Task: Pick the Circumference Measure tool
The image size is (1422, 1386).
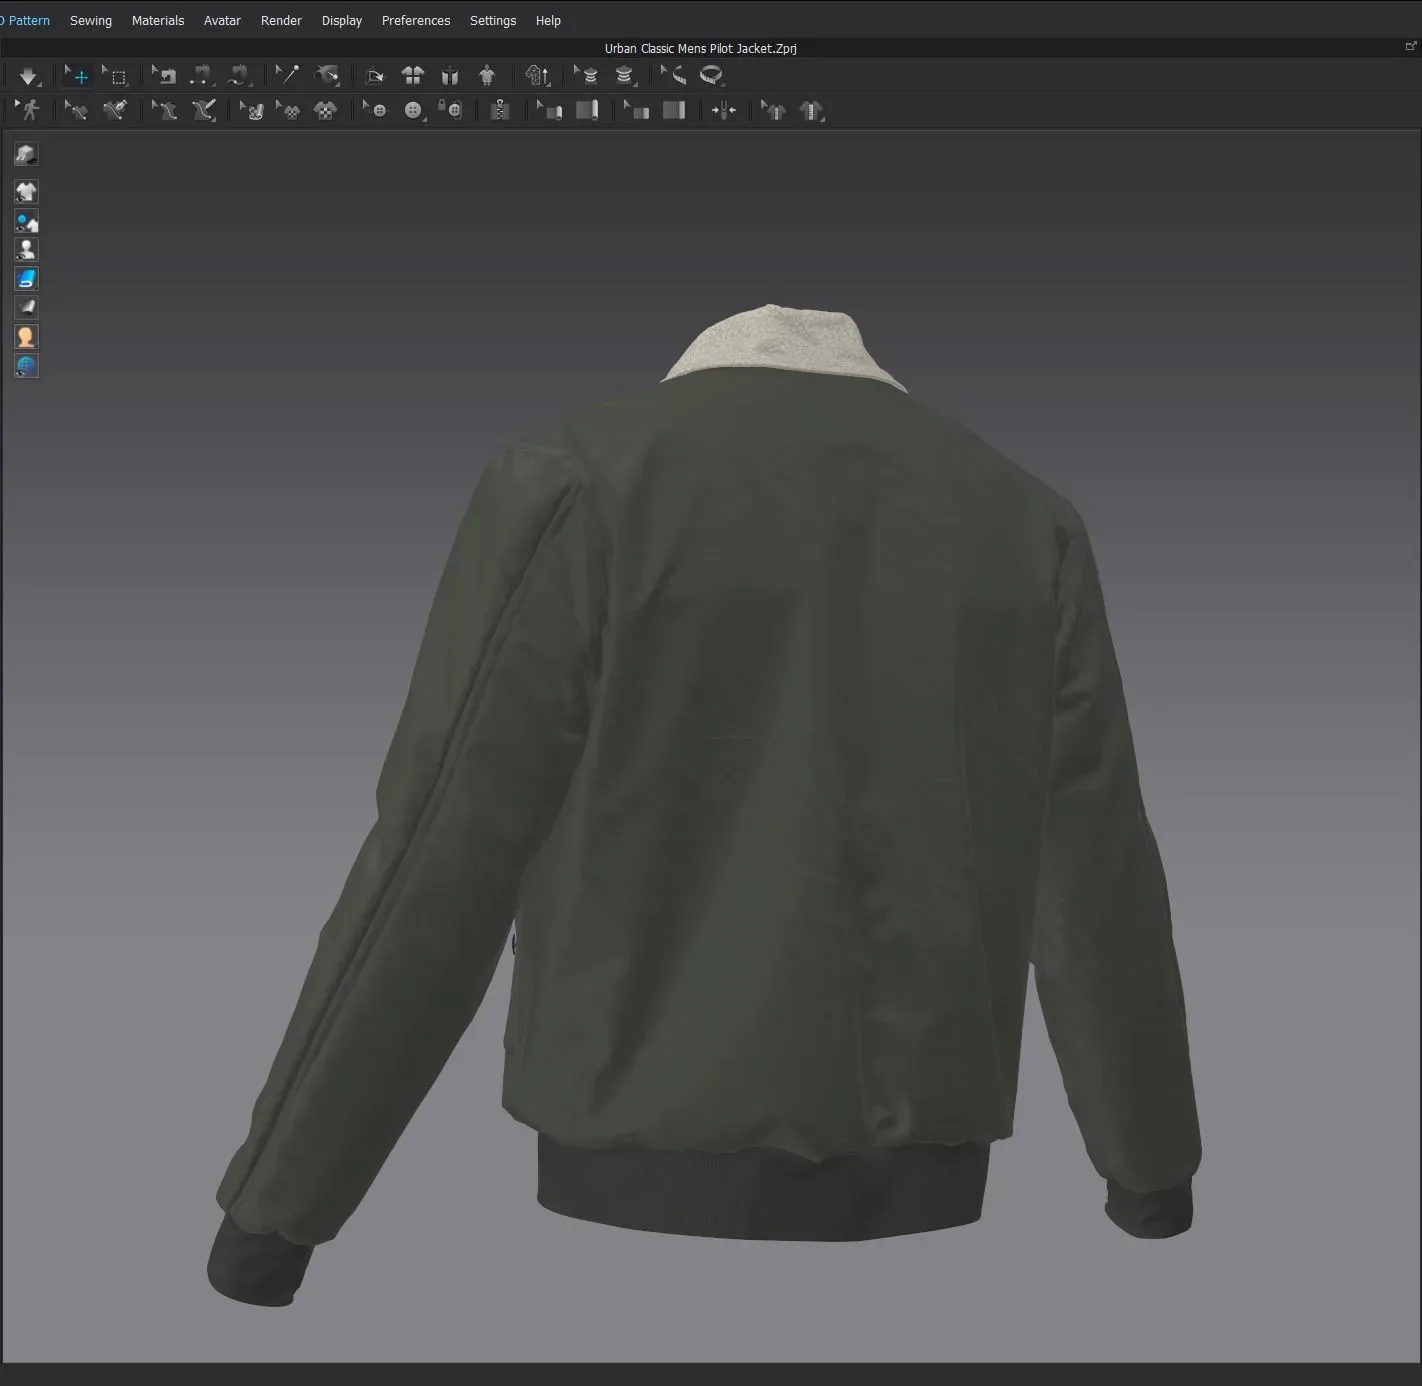Action: [x=624, y=76]
